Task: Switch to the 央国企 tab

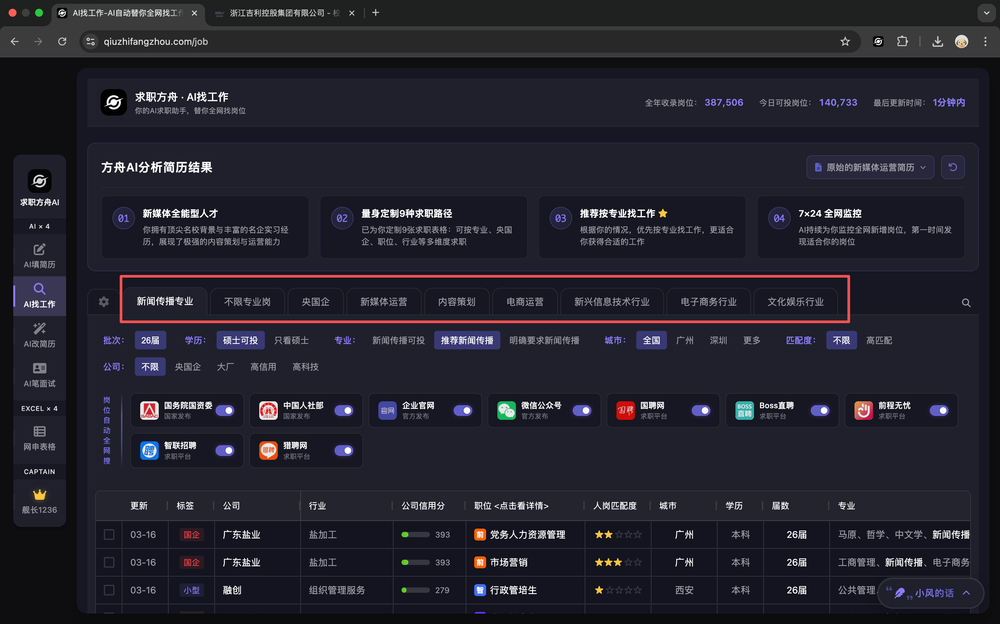Action: click(x=316, y=301)
